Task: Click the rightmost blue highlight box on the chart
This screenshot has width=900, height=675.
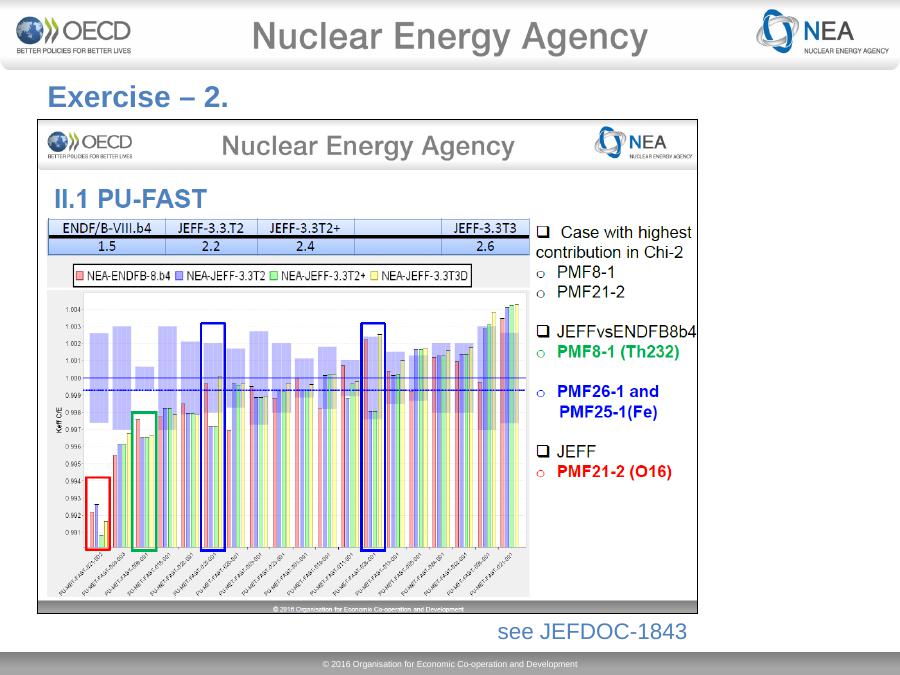Action: pyautogui.click(x=373, y=436)
